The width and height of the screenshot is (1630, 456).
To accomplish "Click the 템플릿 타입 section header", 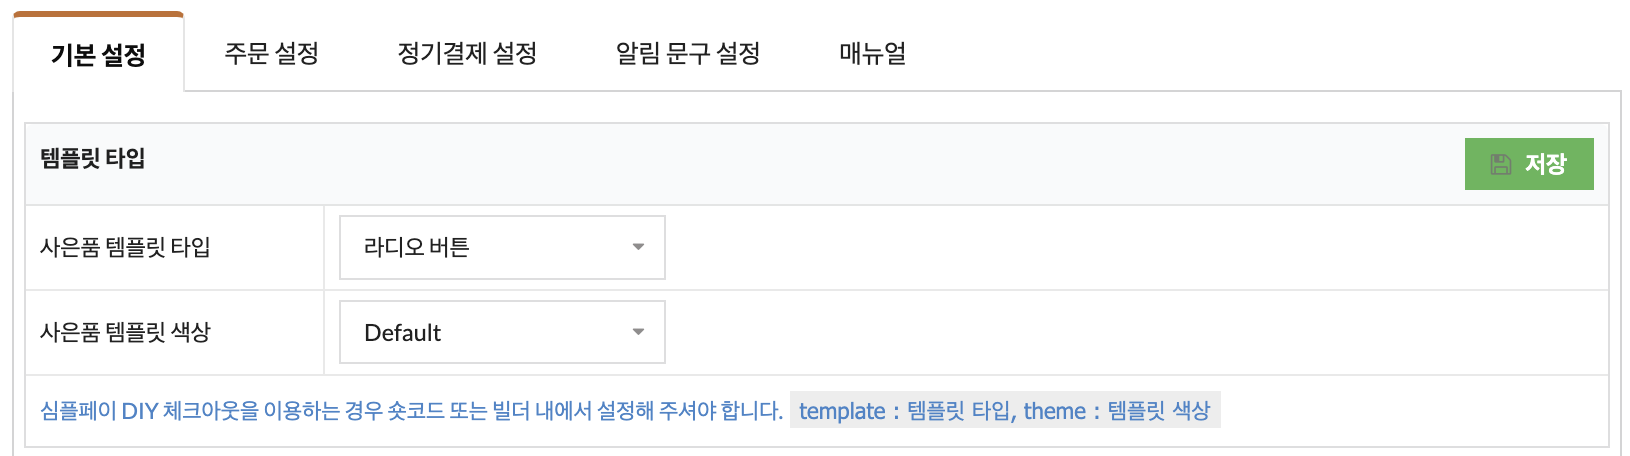I will [93, 158].
